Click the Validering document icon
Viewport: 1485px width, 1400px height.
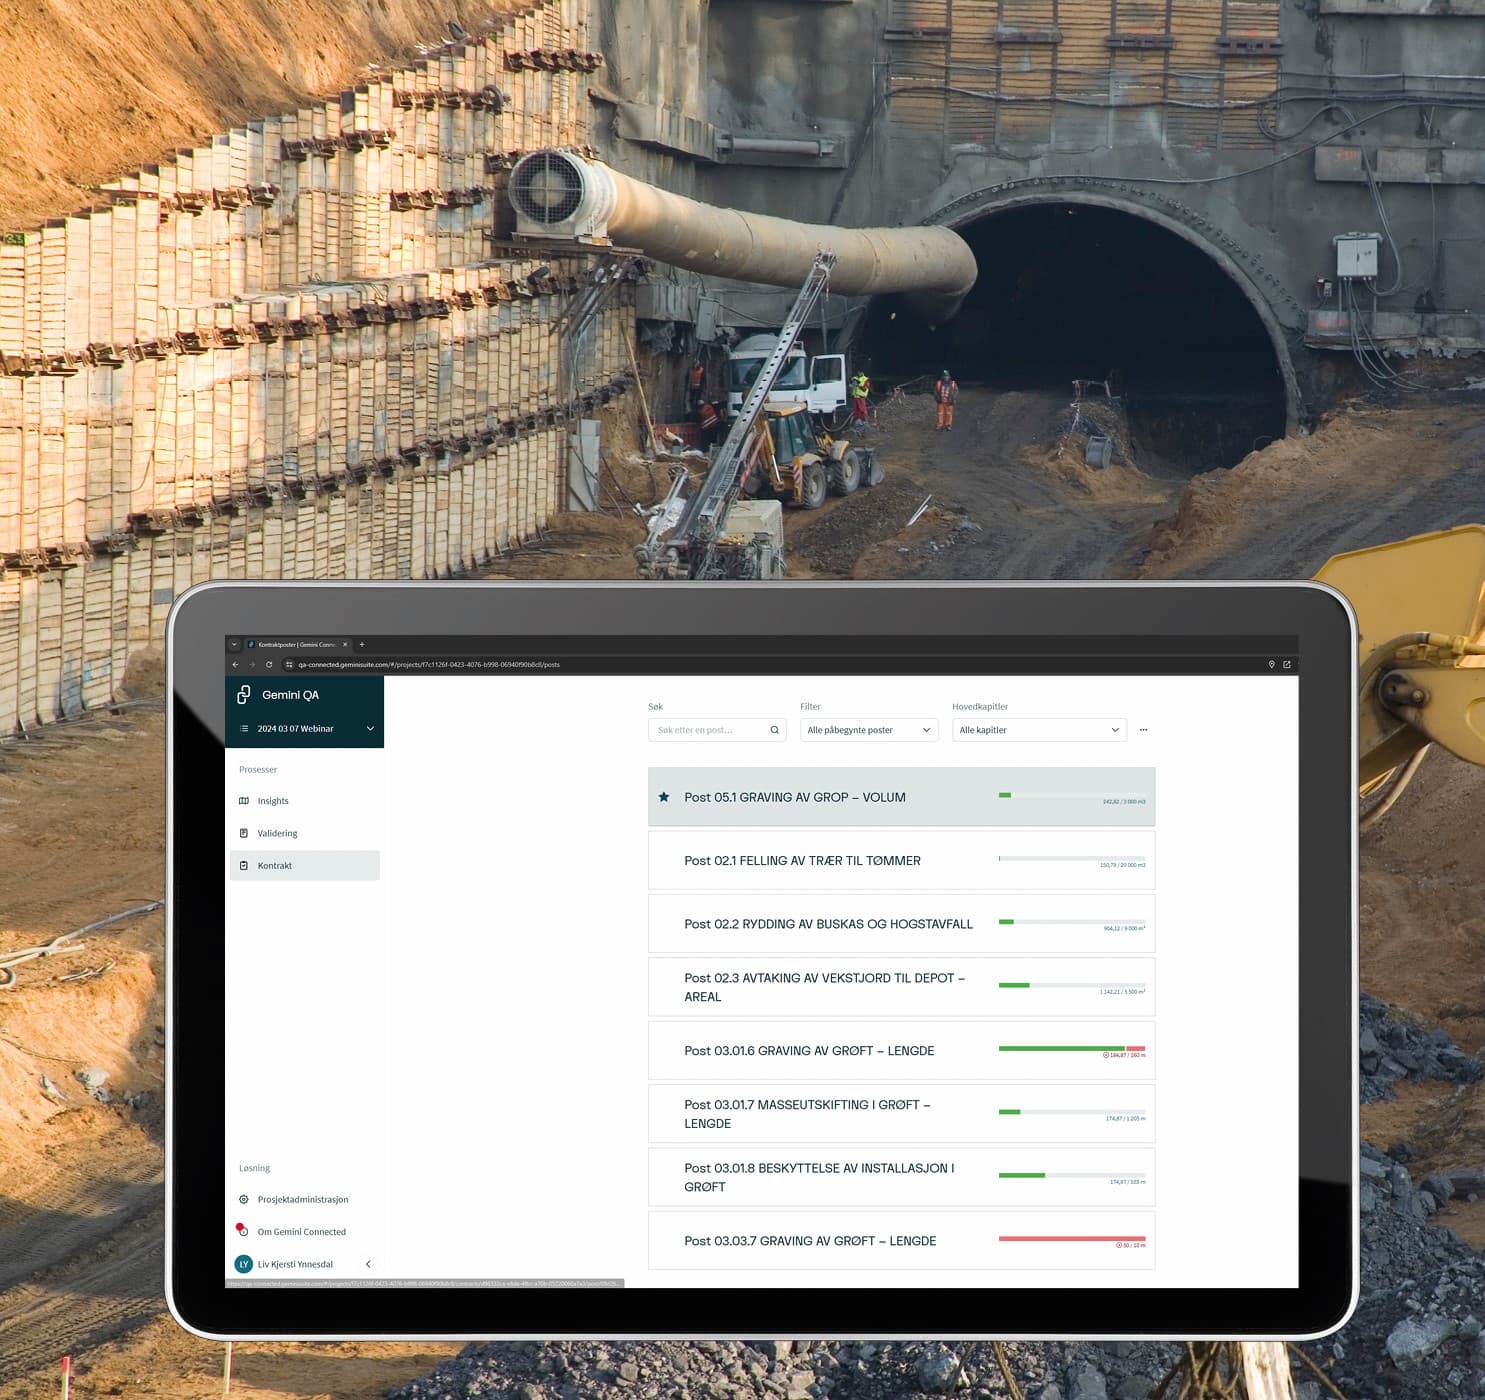244,833
